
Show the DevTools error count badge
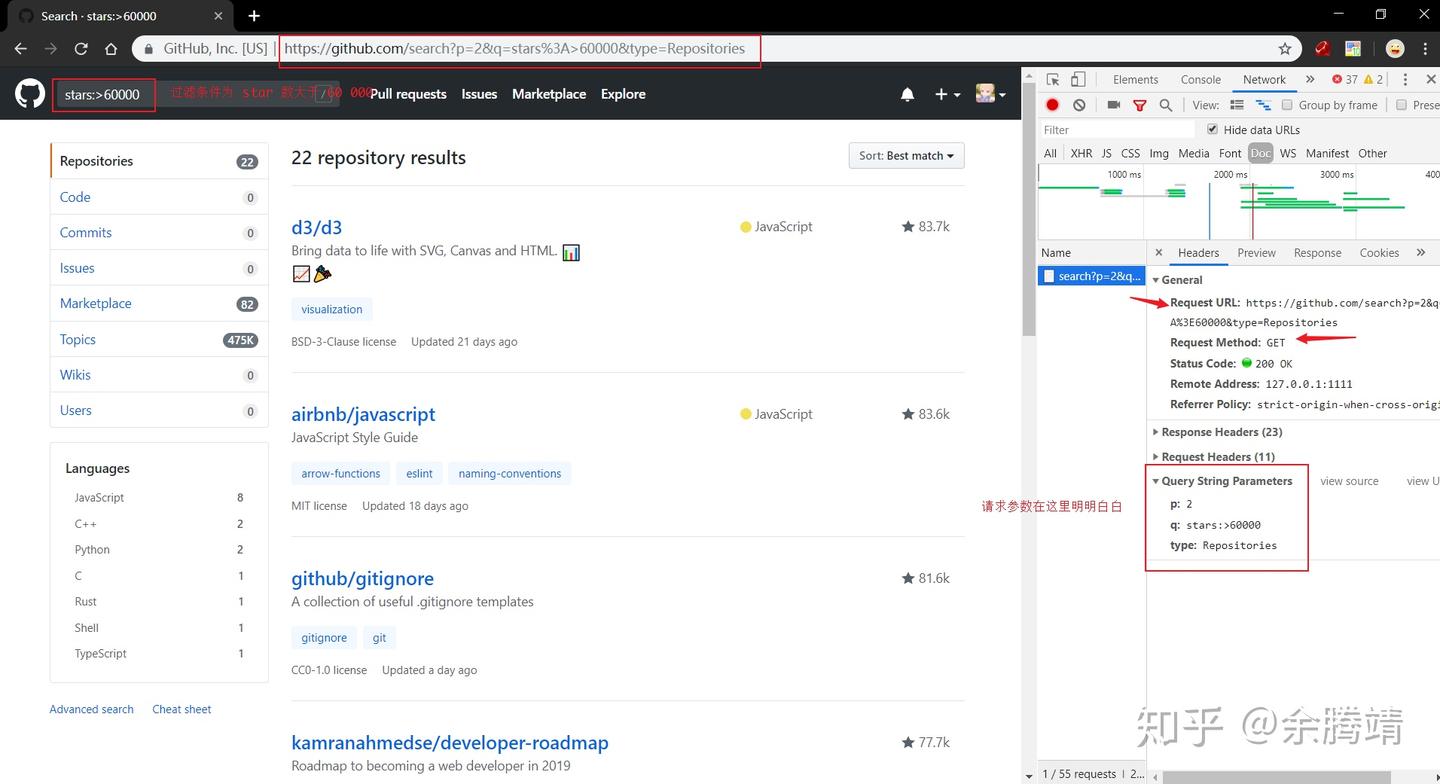pyautogui.click(x=1345, y=80)
